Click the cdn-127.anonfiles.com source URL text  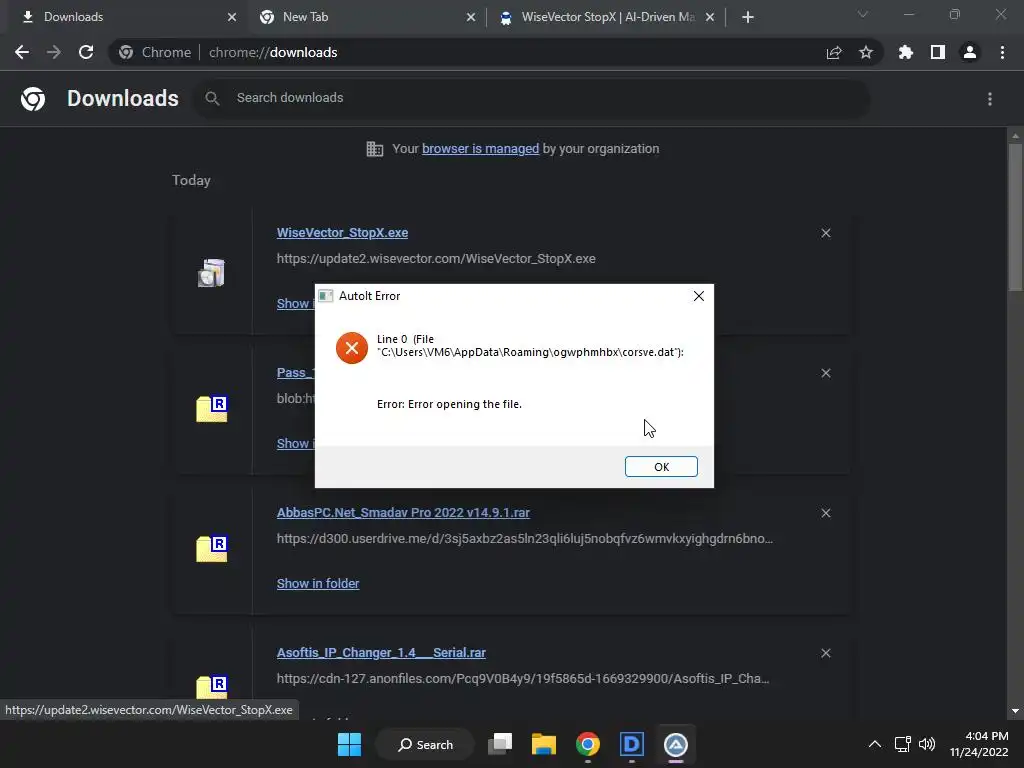(522, 679)
